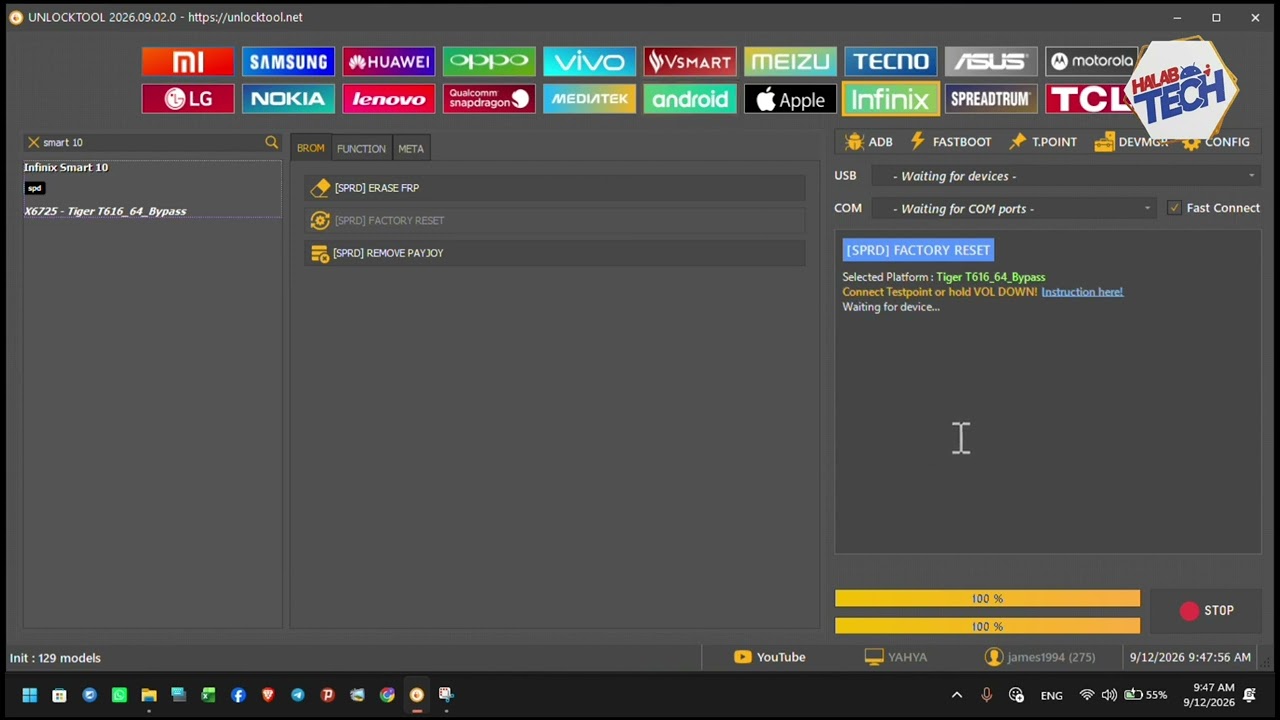1280x720 pixels.
Task: Open the ADB tab
Action: (x=869, y=142)
